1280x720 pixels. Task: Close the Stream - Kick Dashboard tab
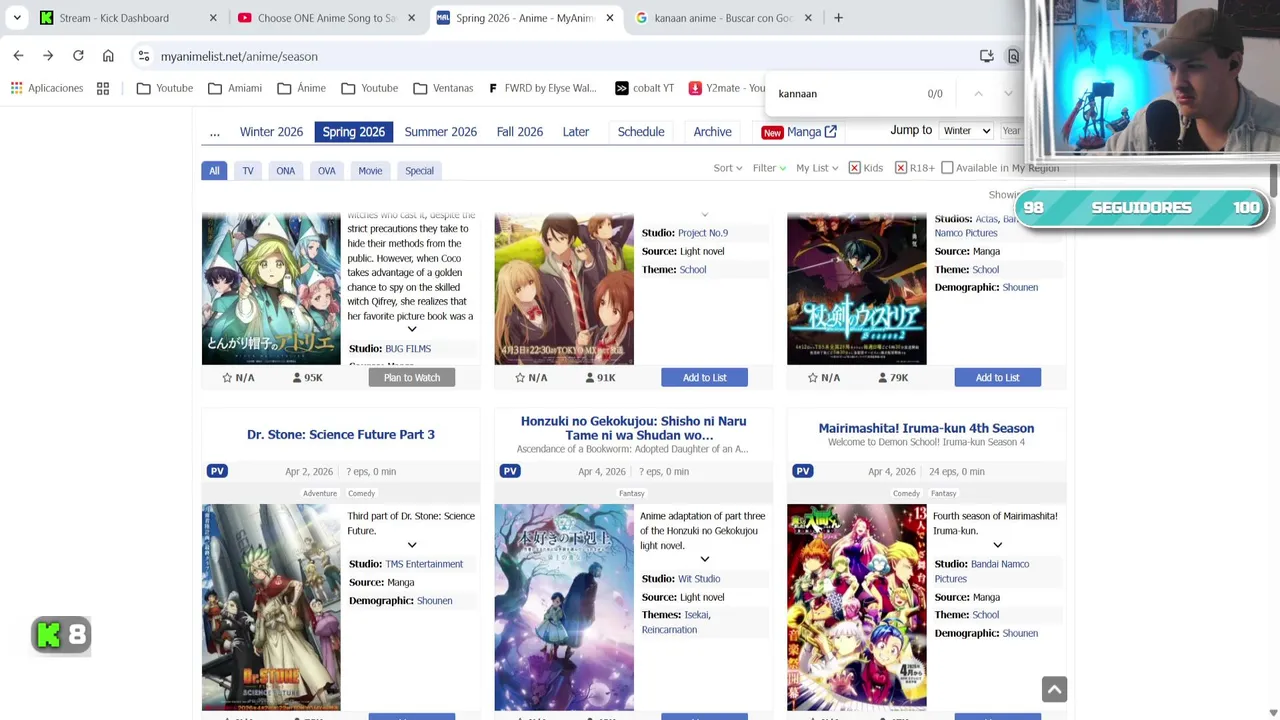[213, 18]
